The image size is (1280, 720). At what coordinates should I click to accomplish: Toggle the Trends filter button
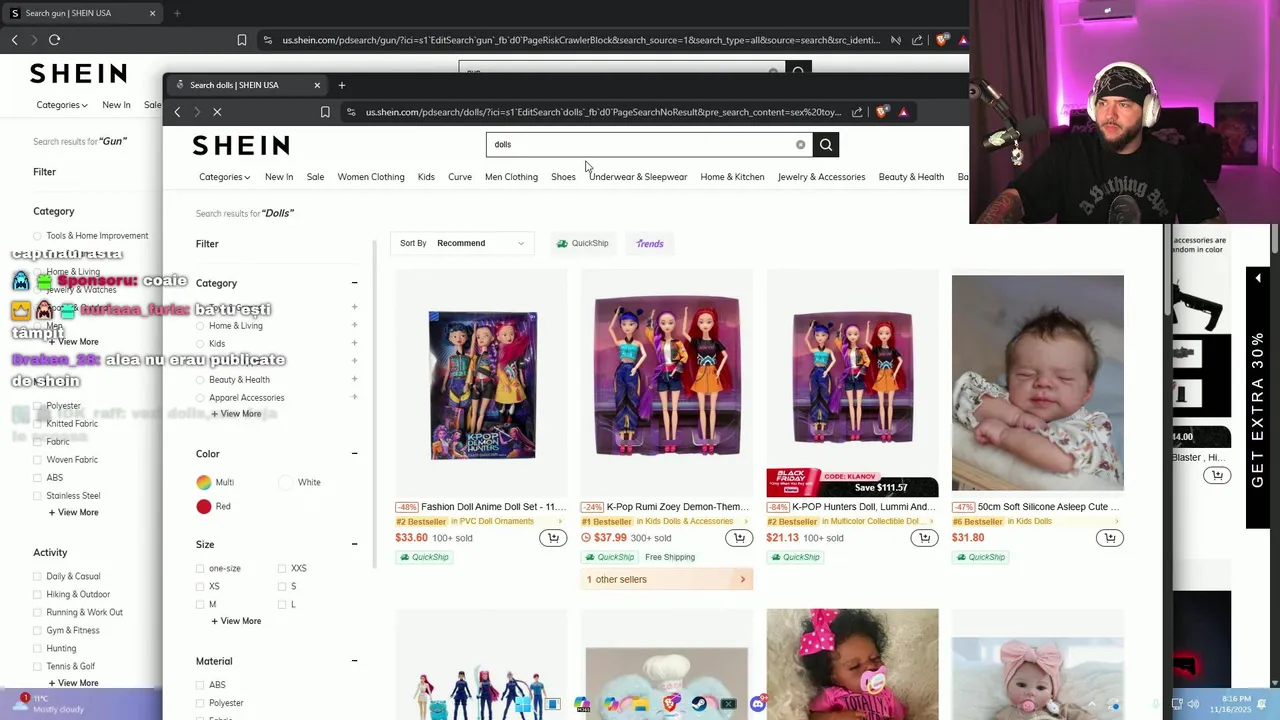point(650,243)
